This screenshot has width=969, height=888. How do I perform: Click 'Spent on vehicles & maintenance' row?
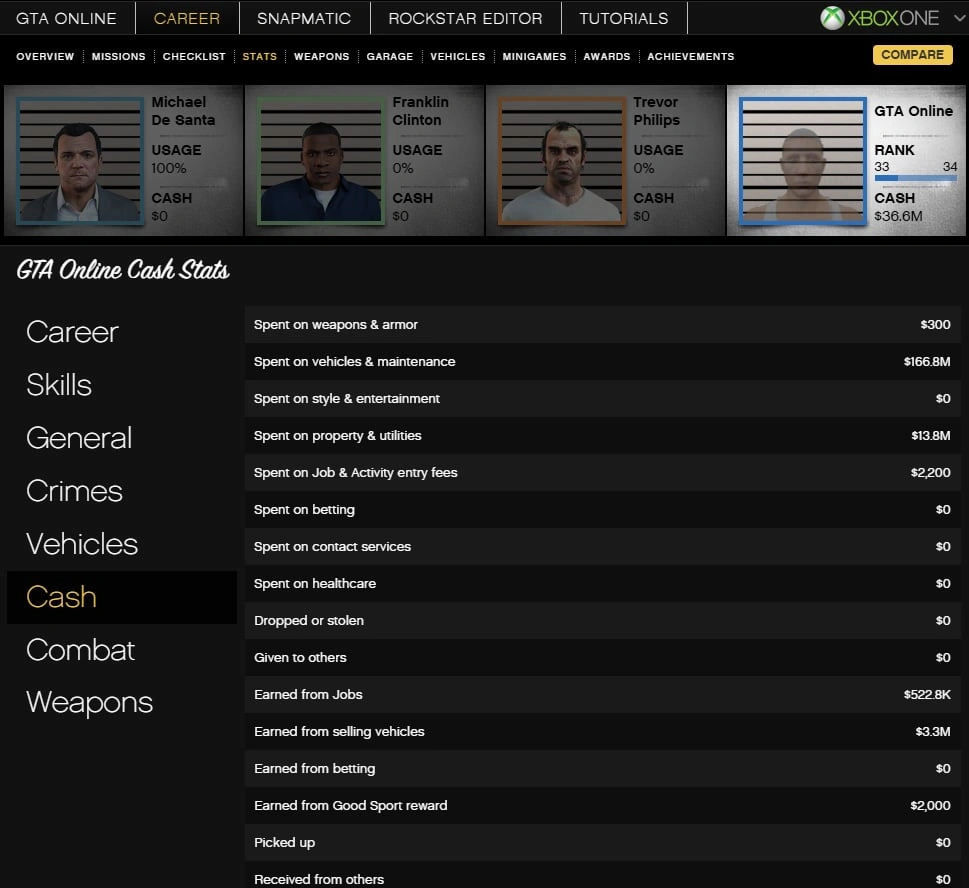pos(603,362)
